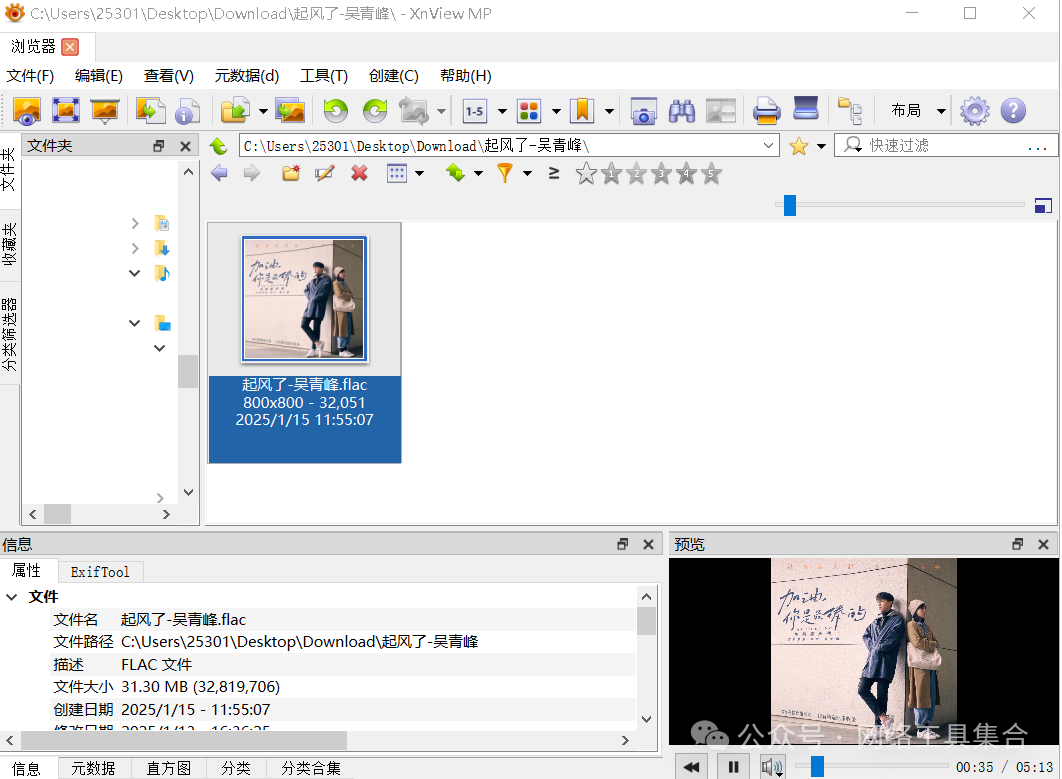Open the 直方图 histogram tab
The width and height of the screenshot is (1062, 779).
(x=168, y=768)
